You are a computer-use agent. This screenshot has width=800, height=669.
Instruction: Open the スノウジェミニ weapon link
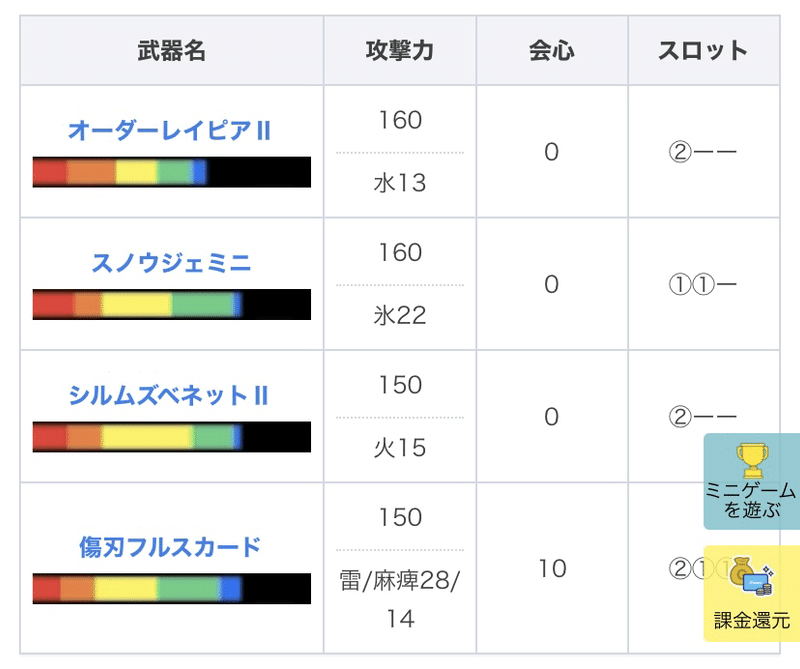point(171,263)
